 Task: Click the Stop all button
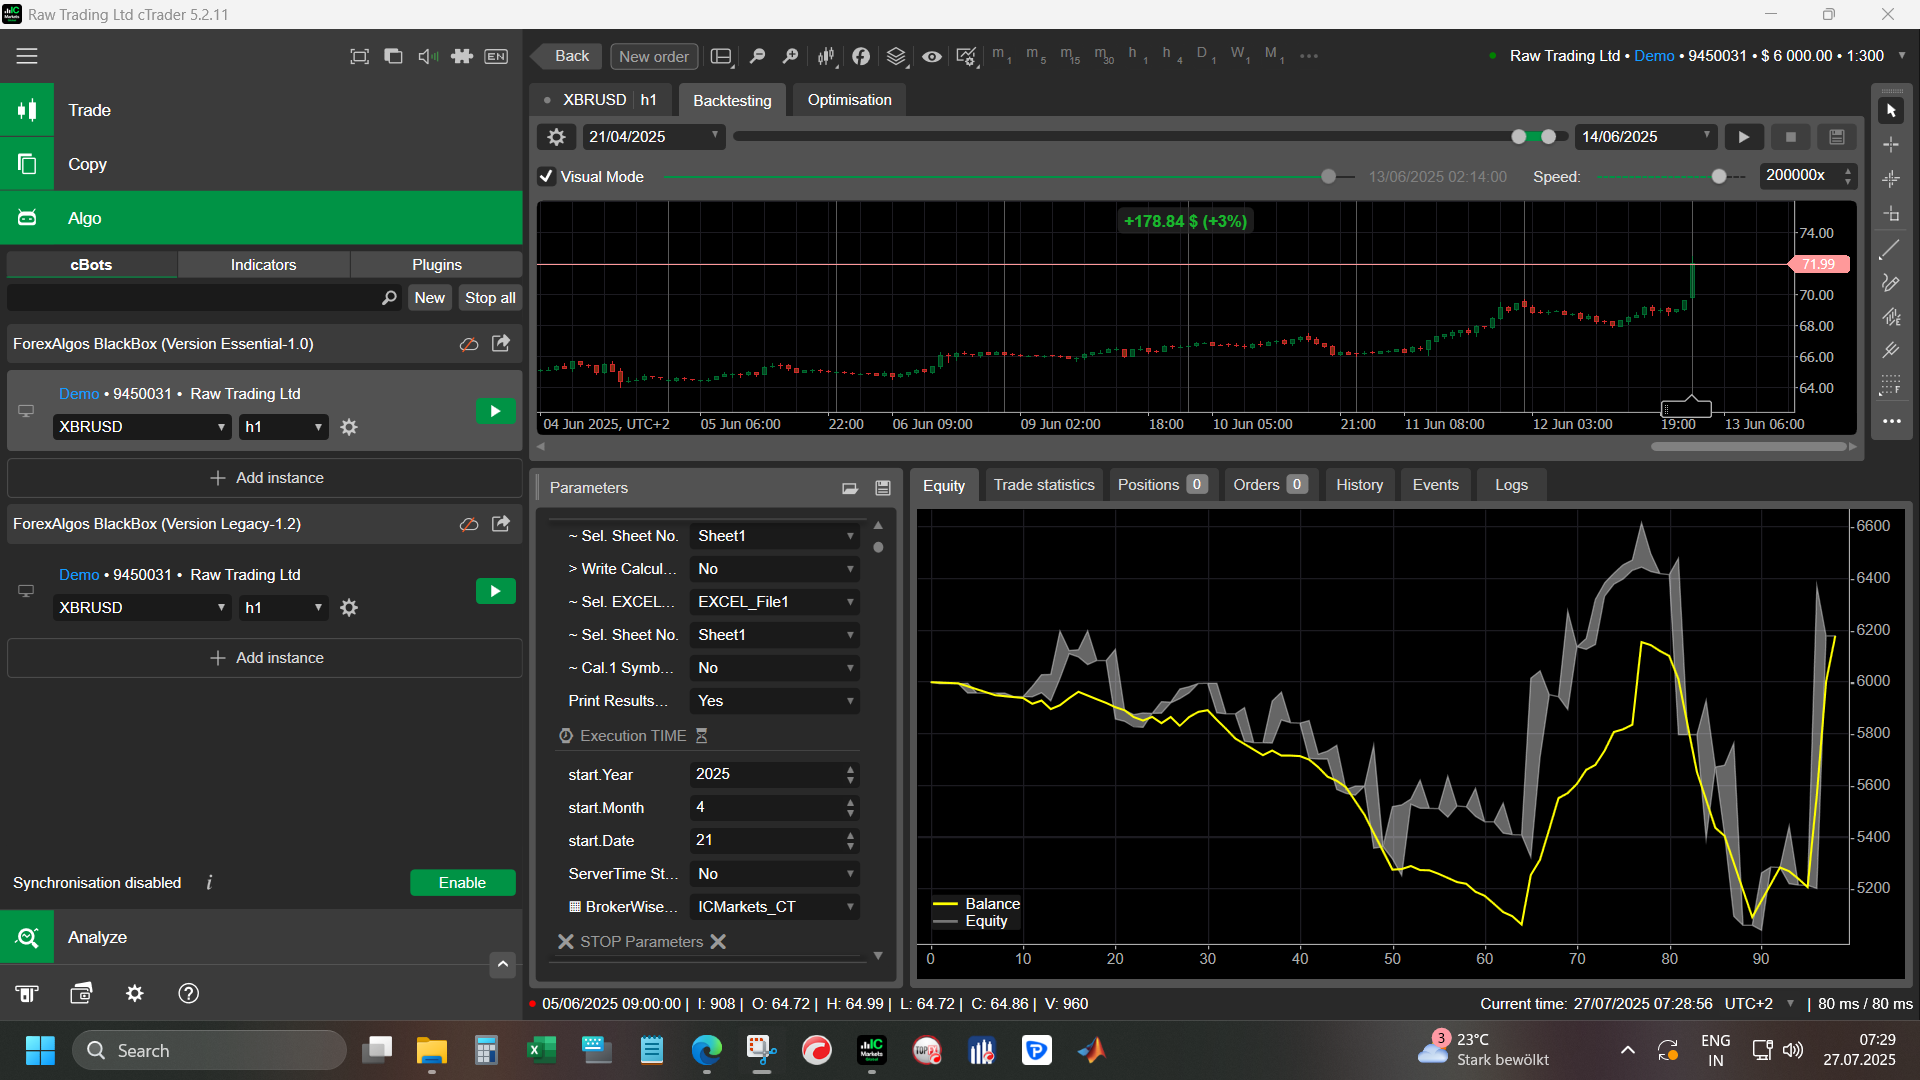[490, 298]
